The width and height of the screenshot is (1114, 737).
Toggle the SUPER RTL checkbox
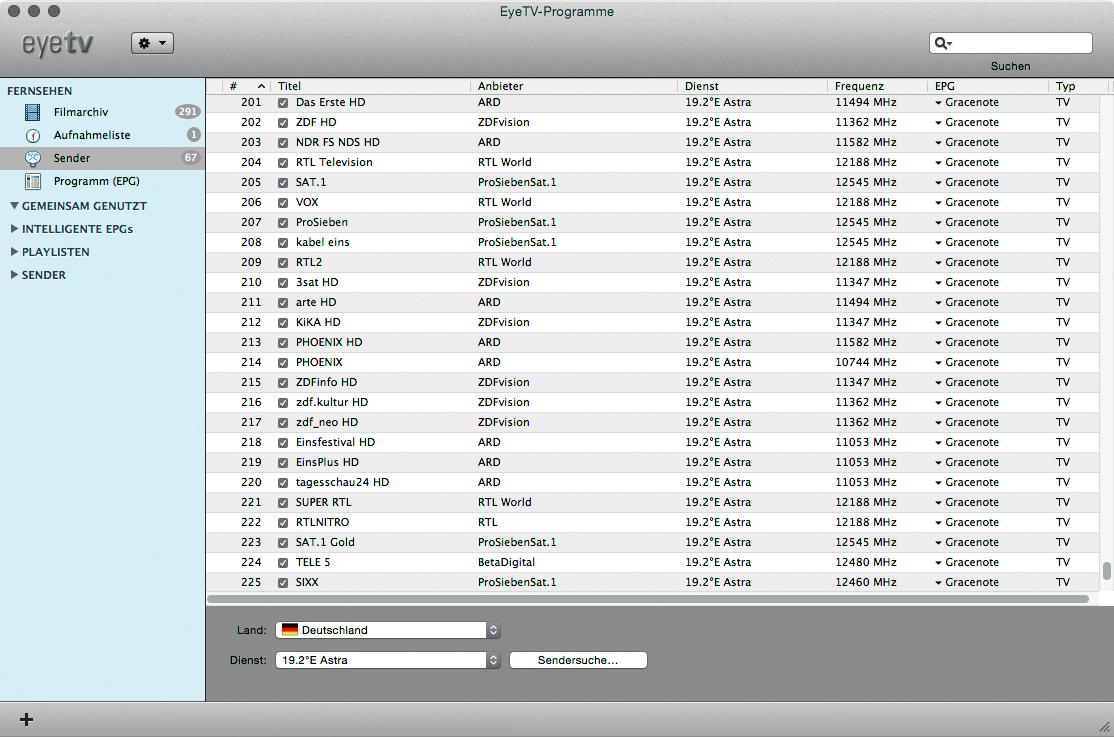283,502
